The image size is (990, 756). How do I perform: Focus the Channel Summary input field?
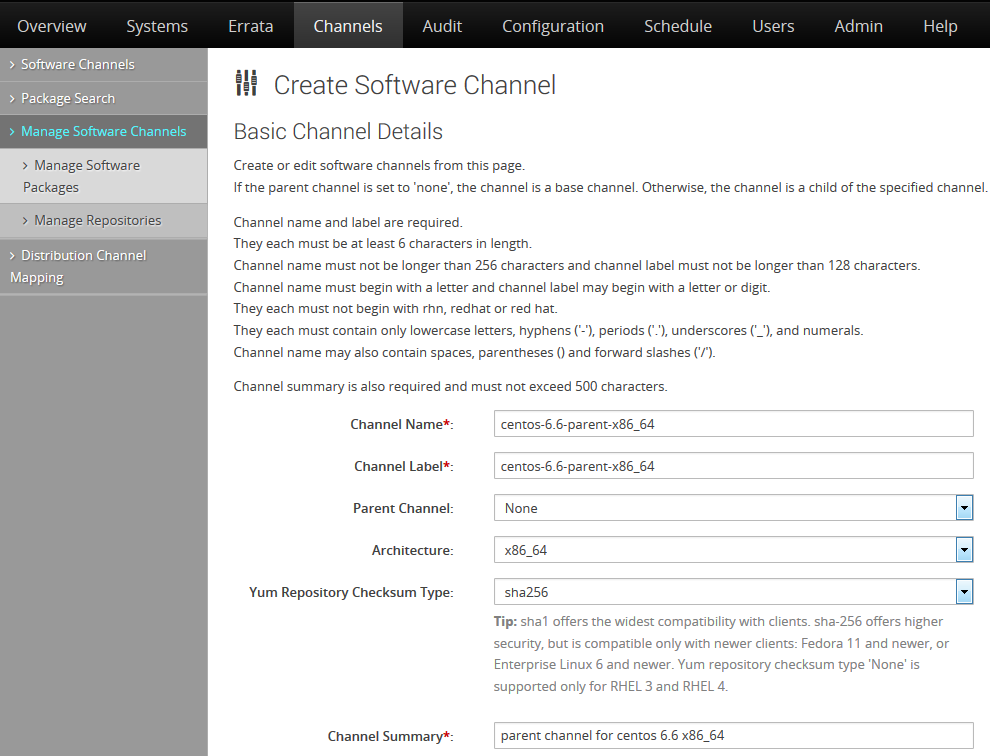[734, 735]
